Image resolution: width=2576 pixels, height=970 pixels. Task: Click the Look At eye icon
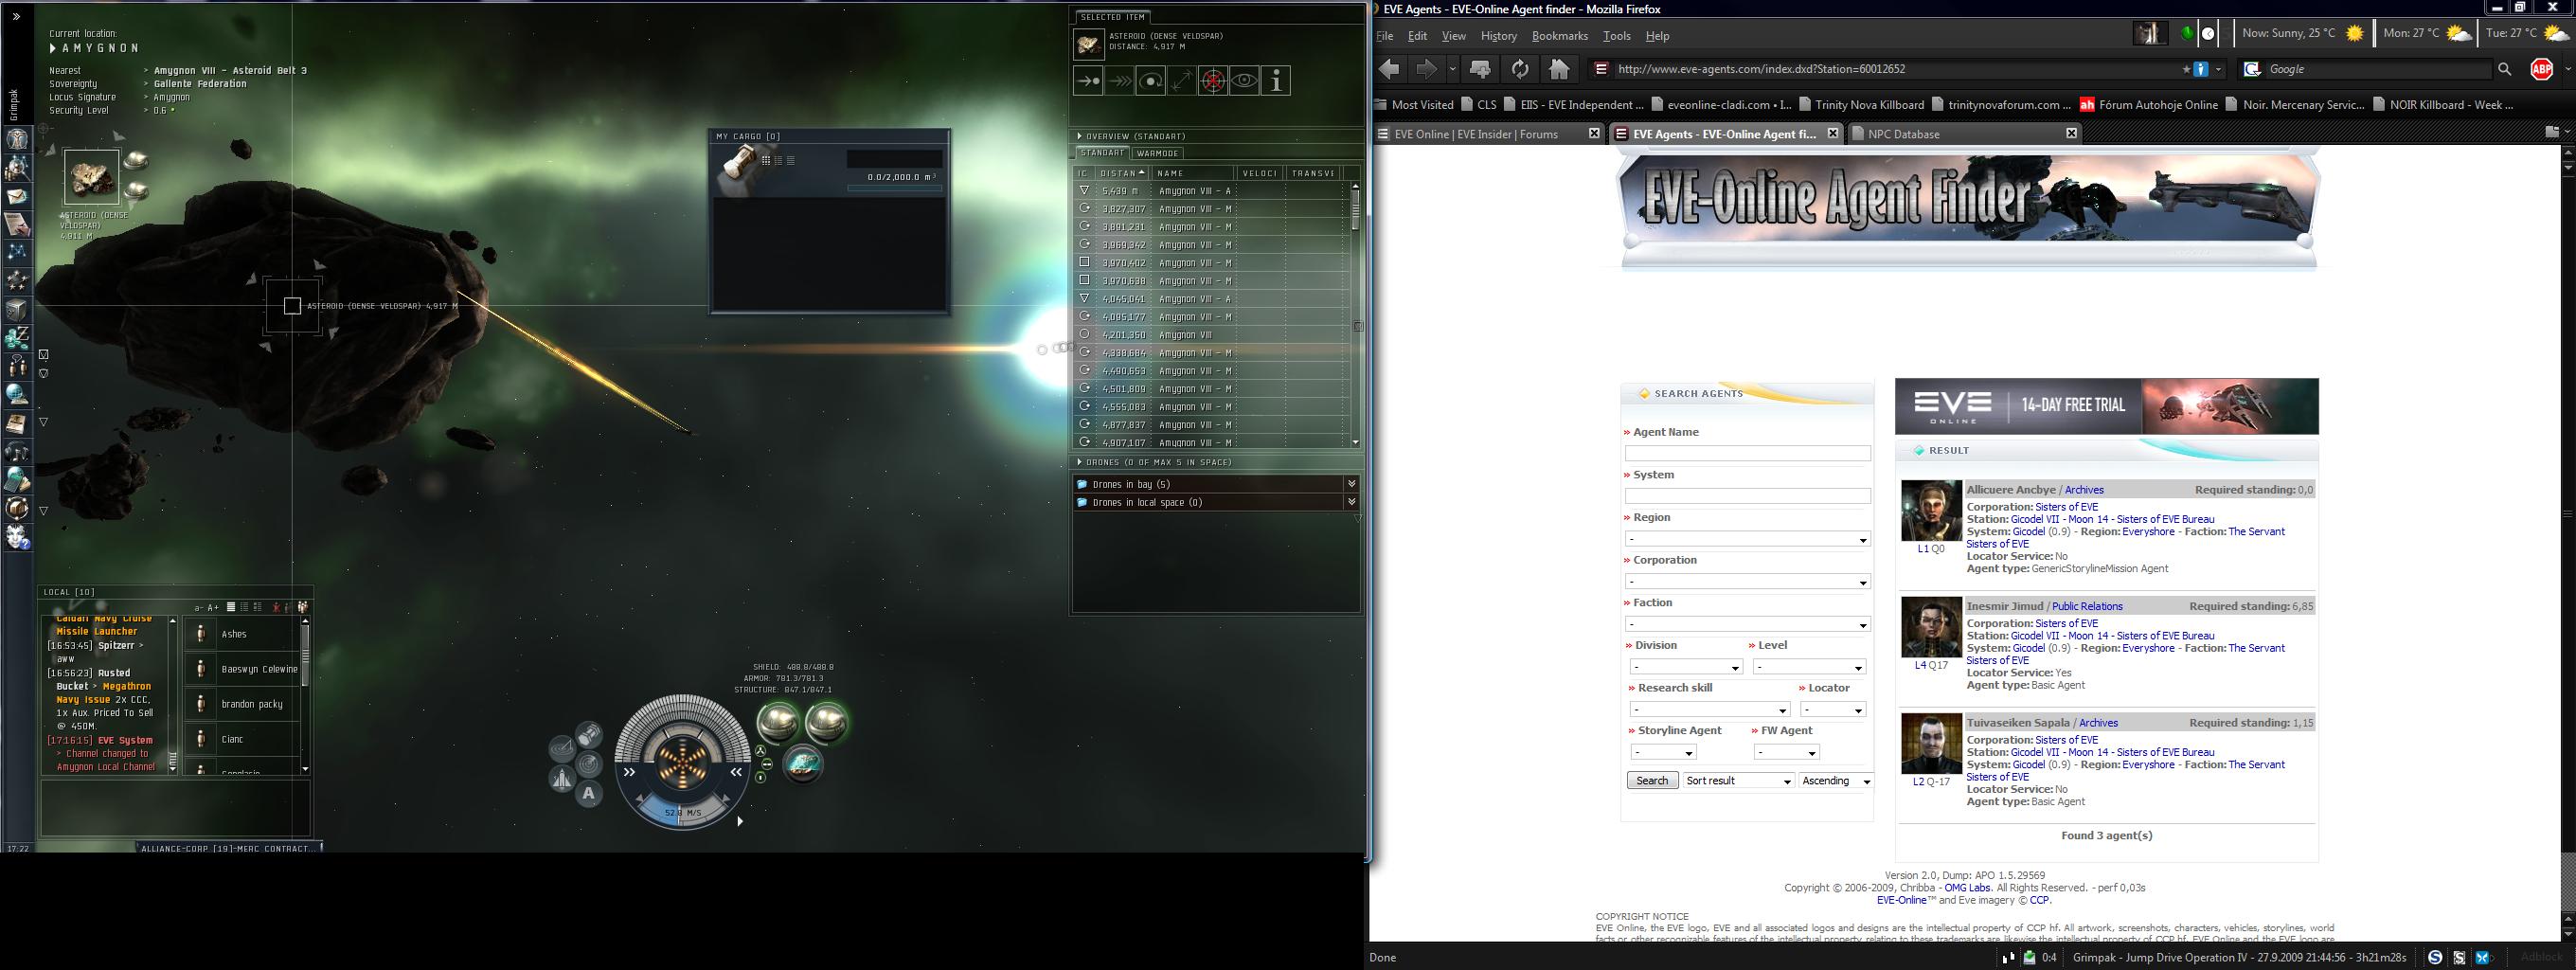(1244, 81)
